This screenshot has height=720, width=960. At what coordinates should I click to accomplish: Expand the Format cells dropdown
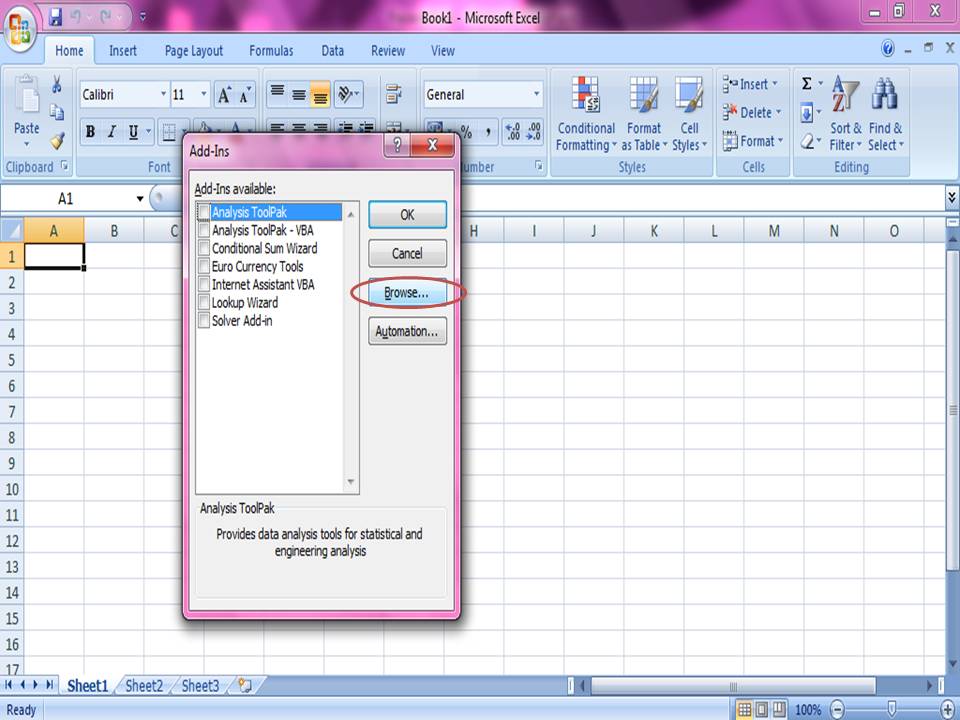[x=781, y=141]
